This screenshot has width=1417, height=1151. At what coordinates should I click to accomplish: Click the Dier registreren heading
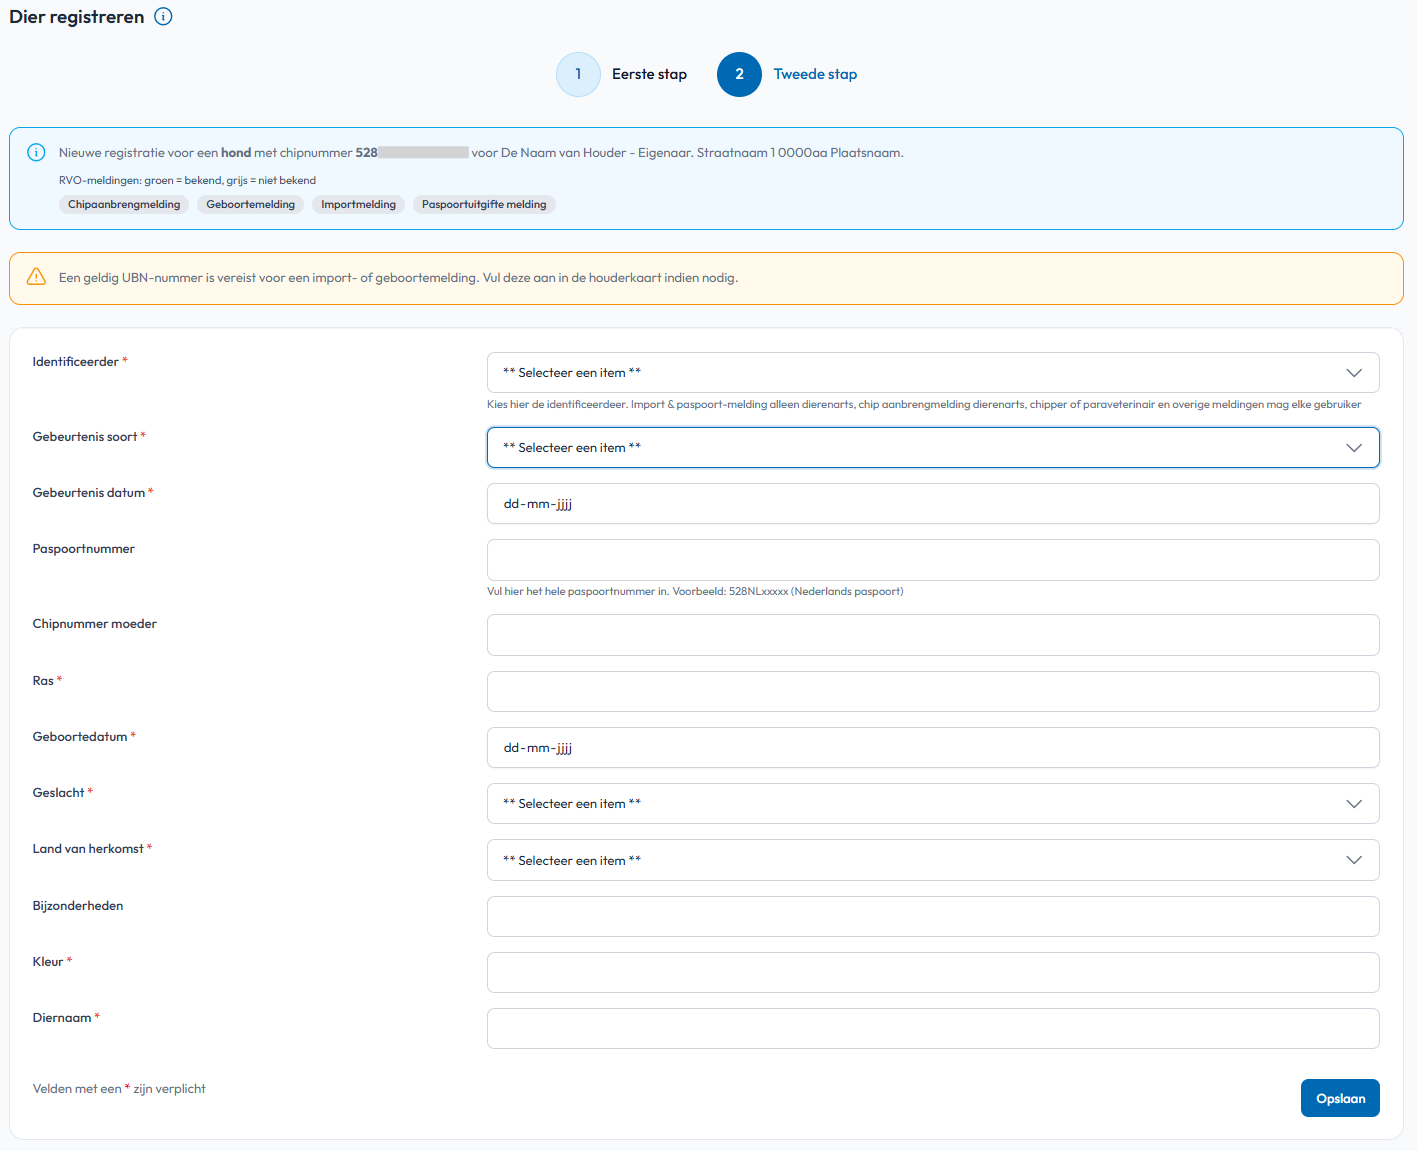tap(77, 17)
